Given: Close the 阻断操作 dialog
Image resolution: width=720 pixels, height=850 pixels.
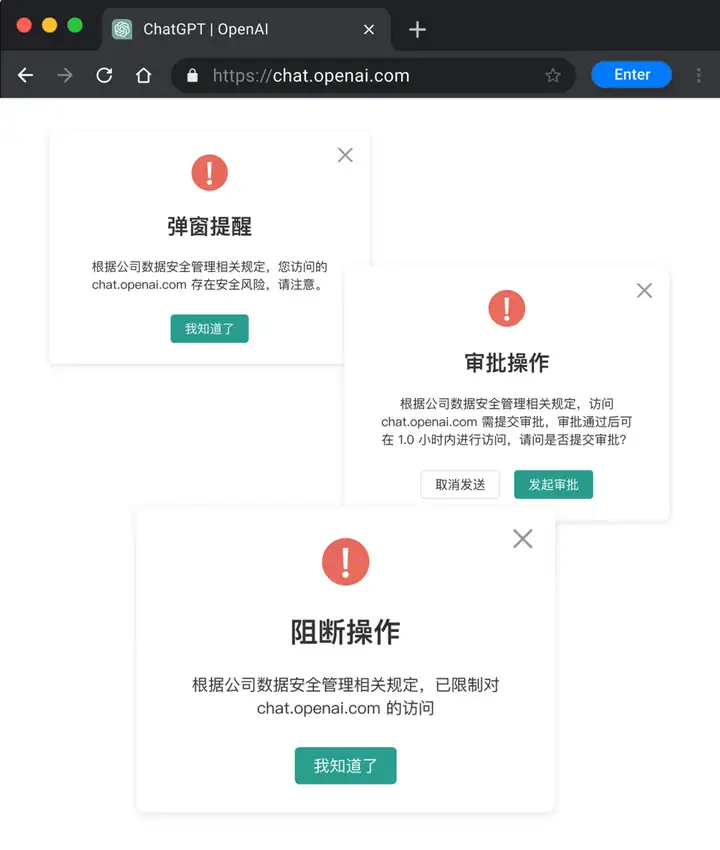Looking at the screenshot, I should [523, 538].
